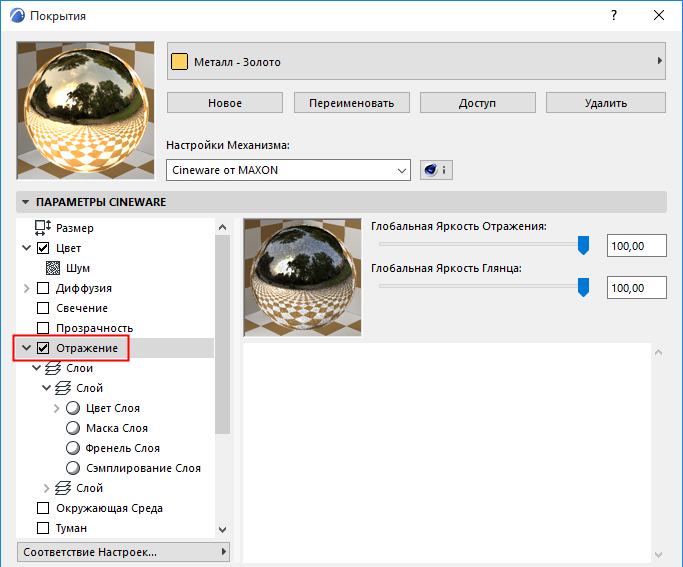
Task: Toggle the Цвет checkbox
Action: (x=43, y=248)
